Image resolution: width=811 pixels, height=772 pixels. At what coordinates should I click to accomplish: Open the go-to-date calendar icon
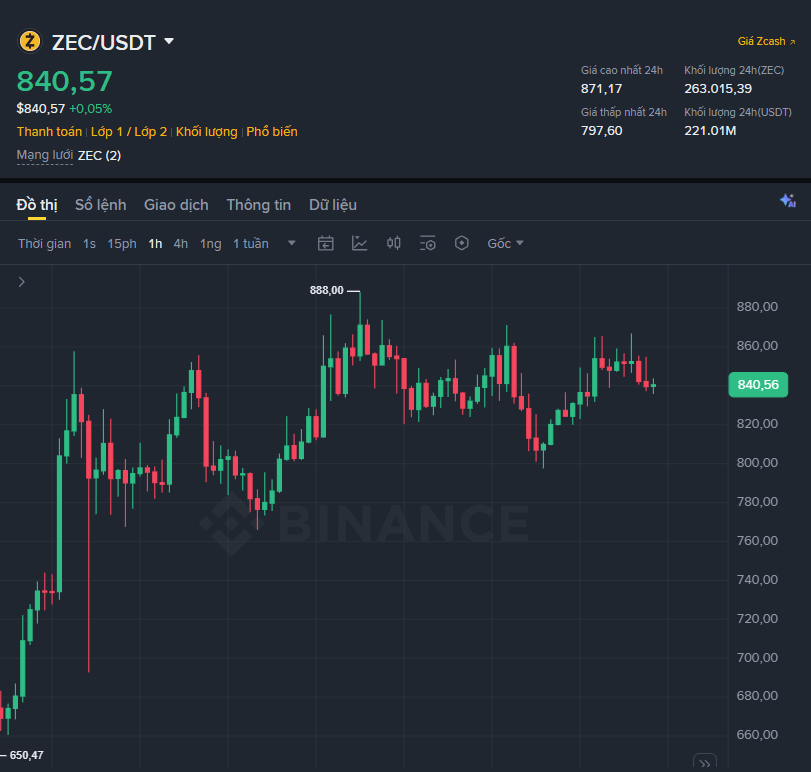(325, 243)
